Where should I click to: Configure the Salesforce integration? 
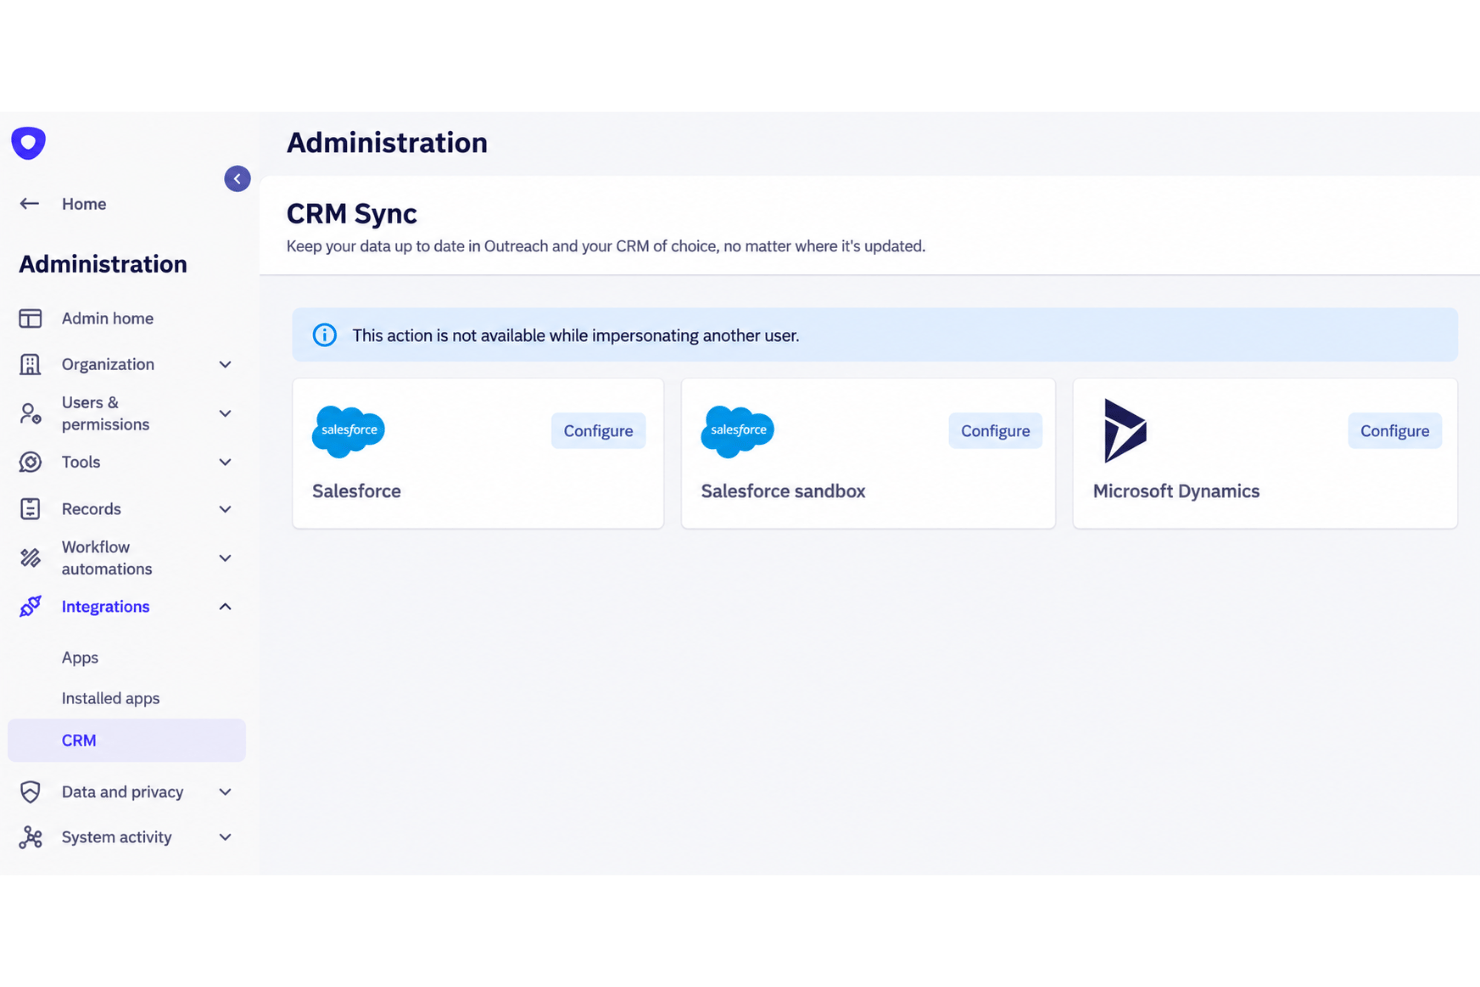click(598, 431)
